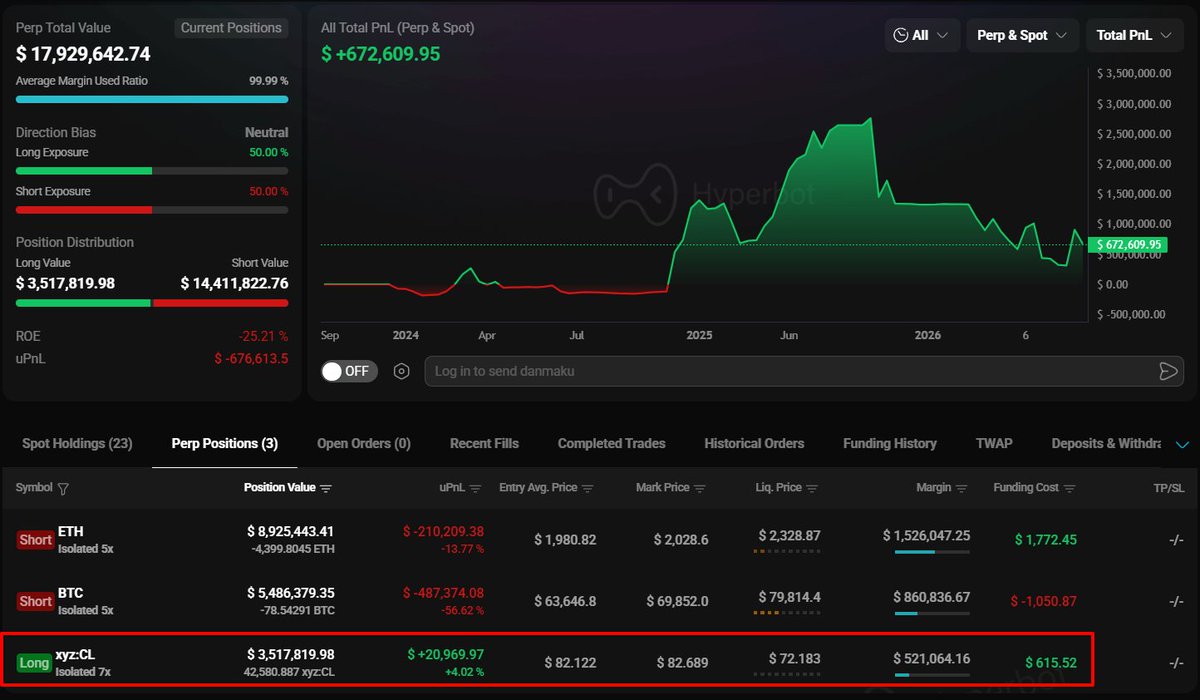Viewport: 1200px width, 700px height.
Task: Click the Short Value $14,411,822.76
Action: click(234, 284)
